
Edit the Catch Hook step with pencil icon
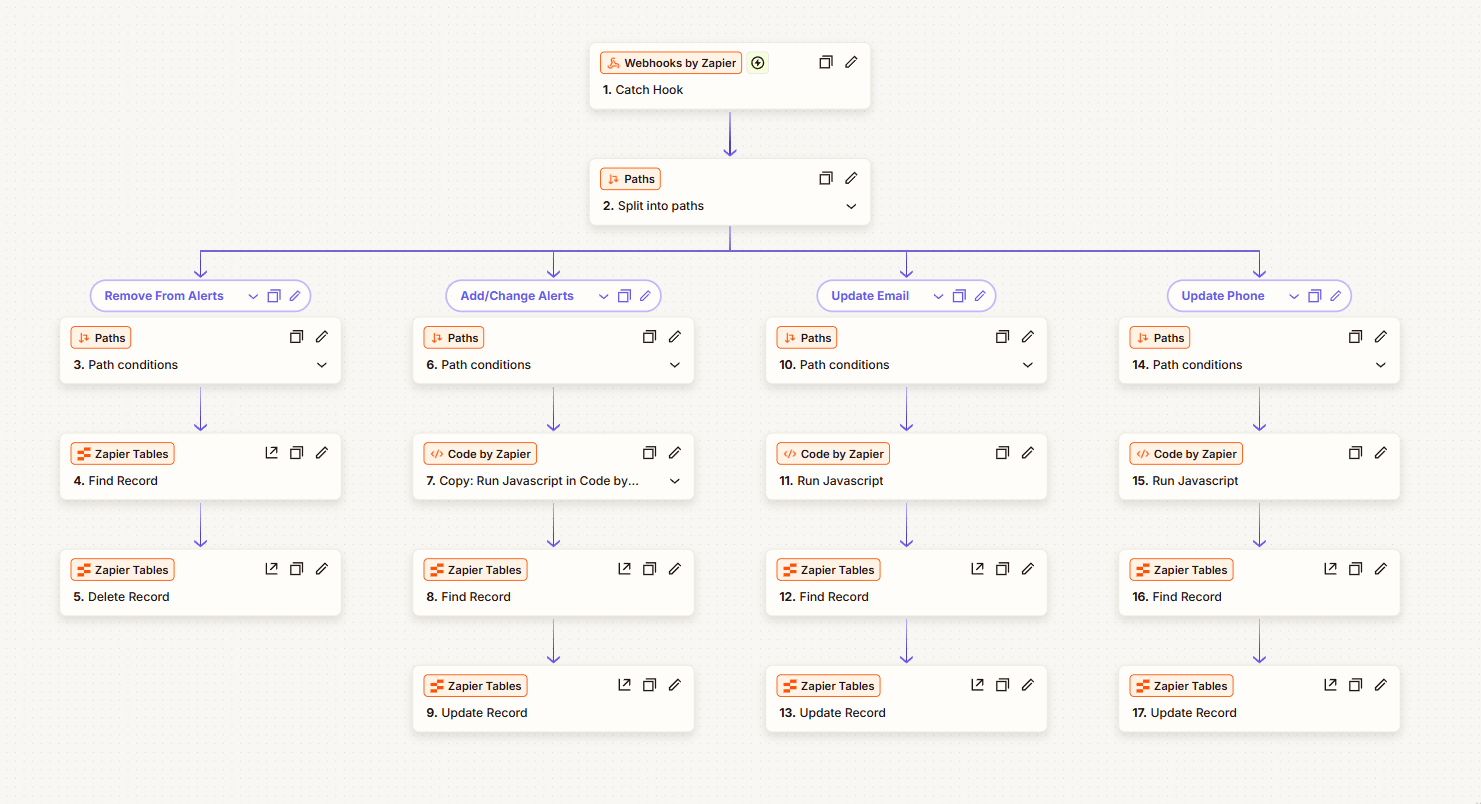pyautogui.click(x=851, y=62)
